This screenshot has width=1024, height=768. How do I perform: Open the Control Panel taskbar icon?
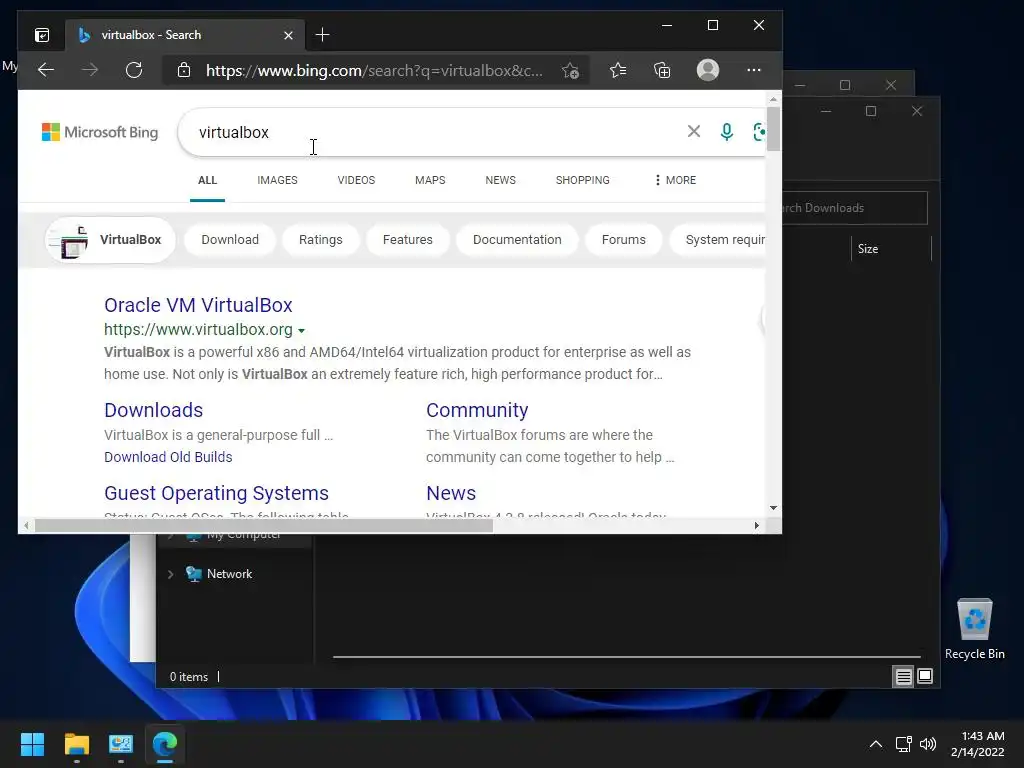click(x=121, y=744)
